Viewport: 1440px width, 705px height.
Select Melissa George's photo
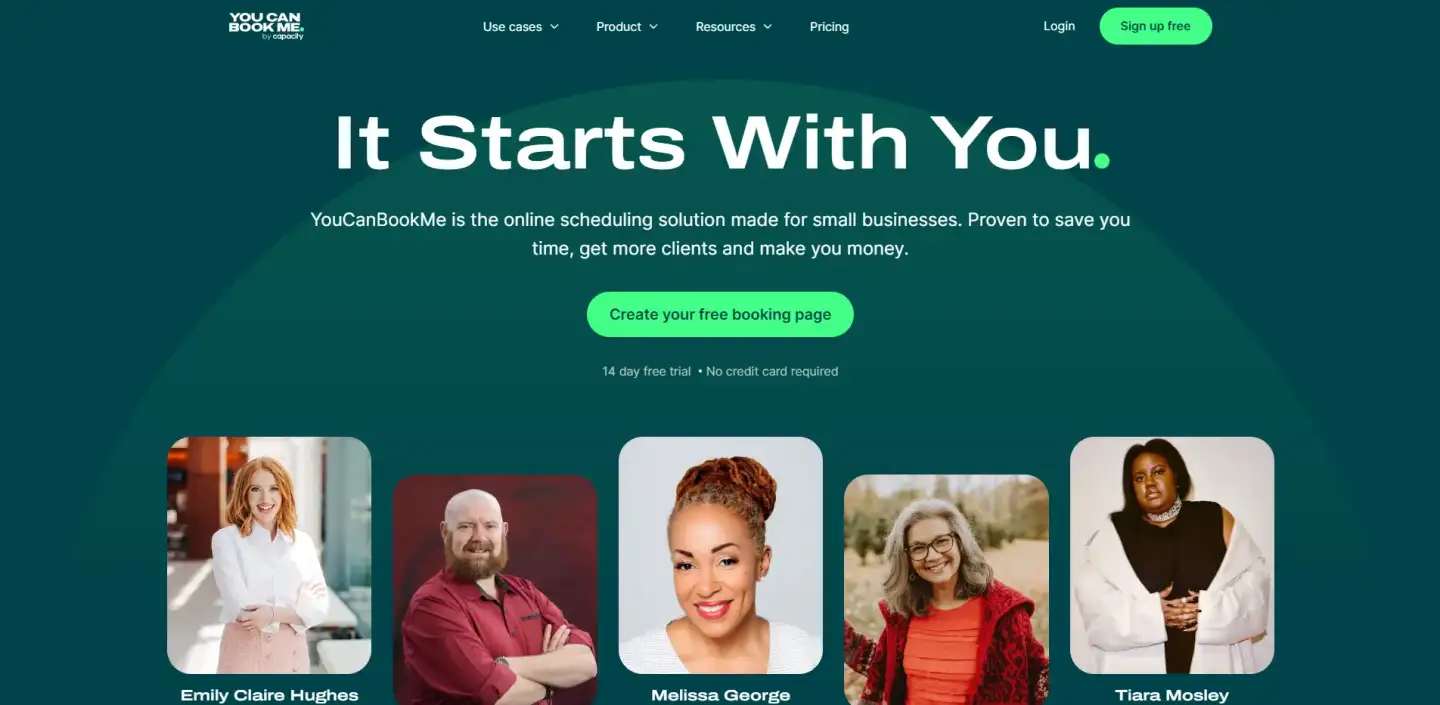pyautogui.click(x=721, y=555)
